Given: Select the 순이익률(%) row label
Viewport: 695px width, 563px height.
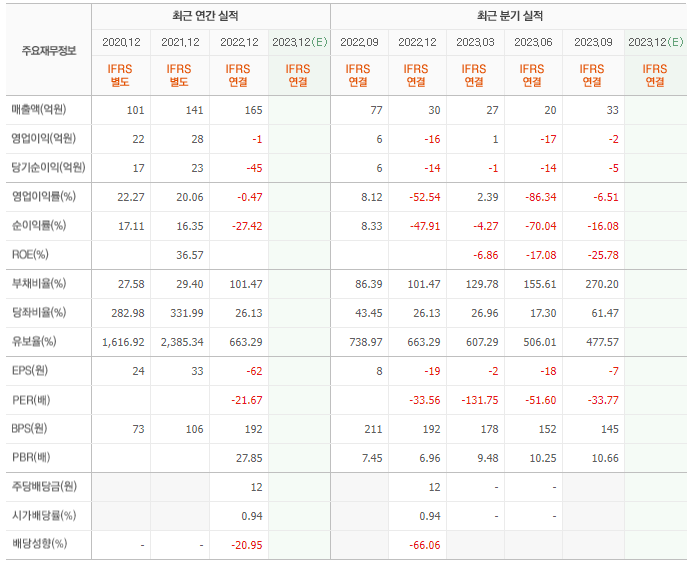Looking at the screenshot, I should click(39, 225).
